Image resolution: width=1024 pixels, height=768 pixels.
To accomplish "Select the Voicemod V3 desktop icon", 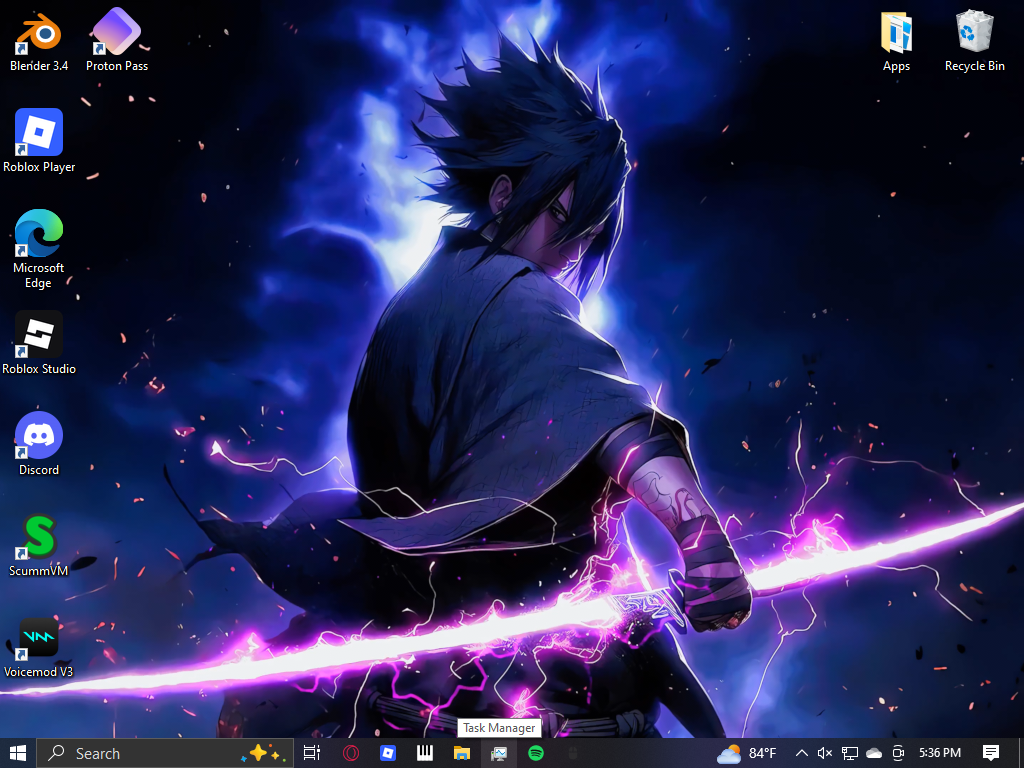I will click(x=39, y=647).
